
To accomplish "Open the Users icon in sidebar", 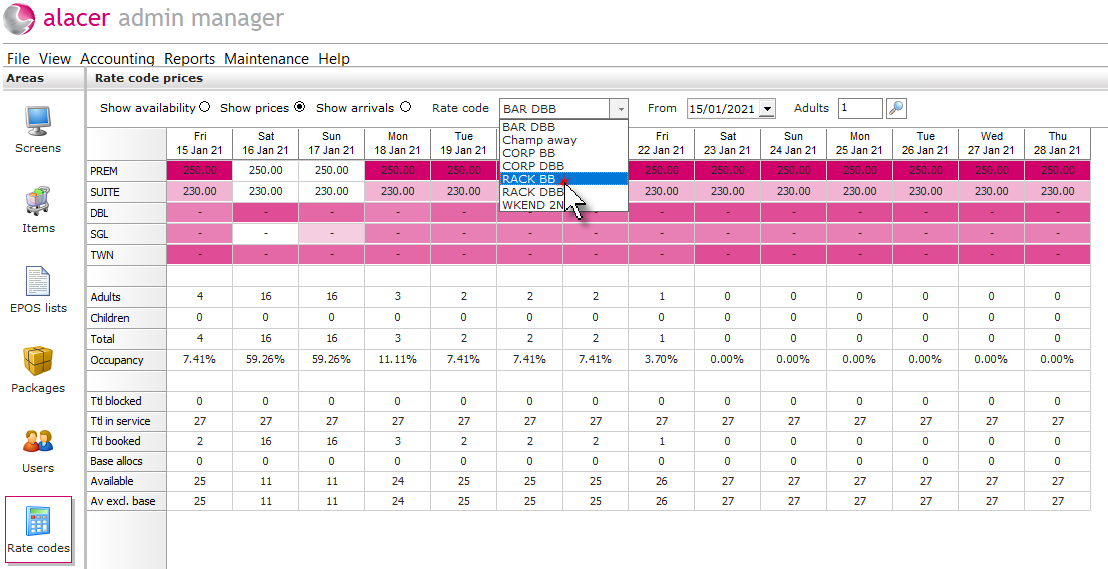I will (x=38, y=441).
